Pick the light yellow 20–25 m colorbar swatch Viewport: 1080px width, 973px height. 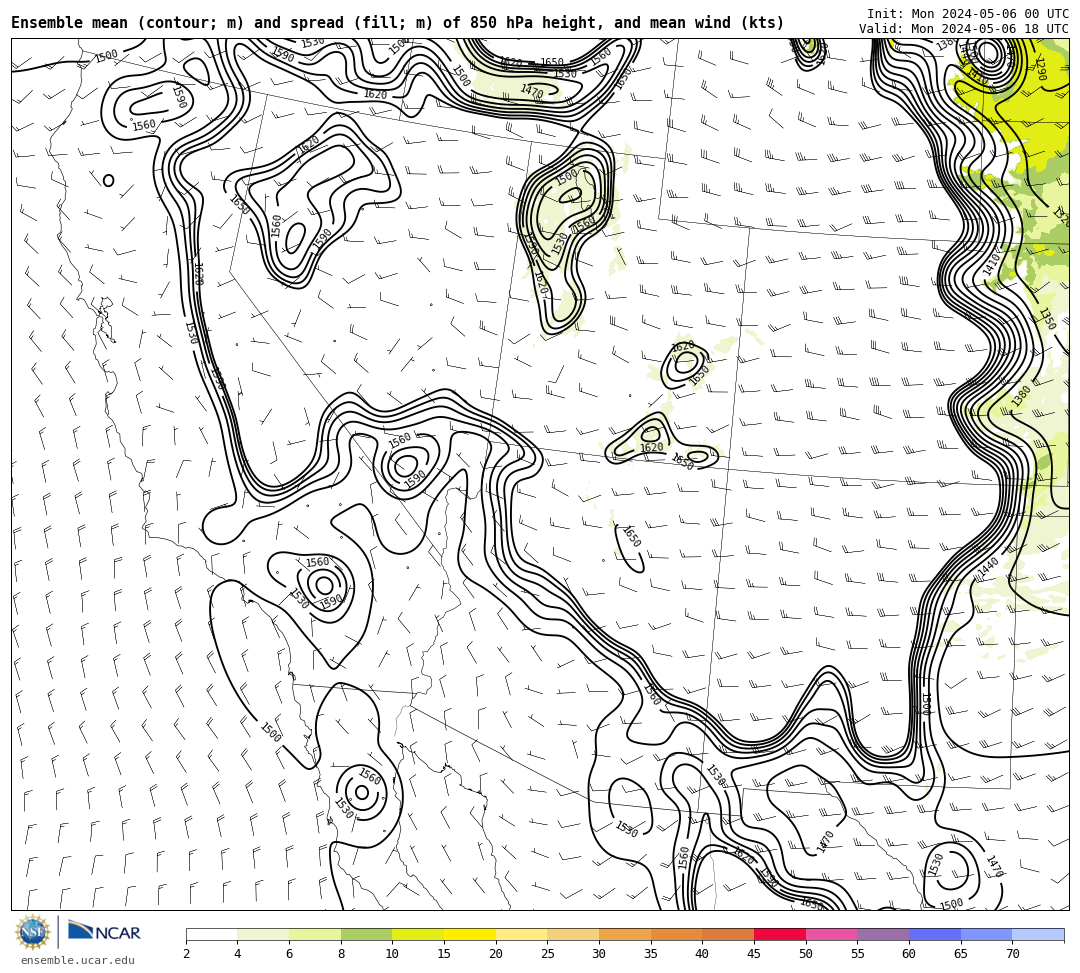pyautogui.click(x=521, y=934)
